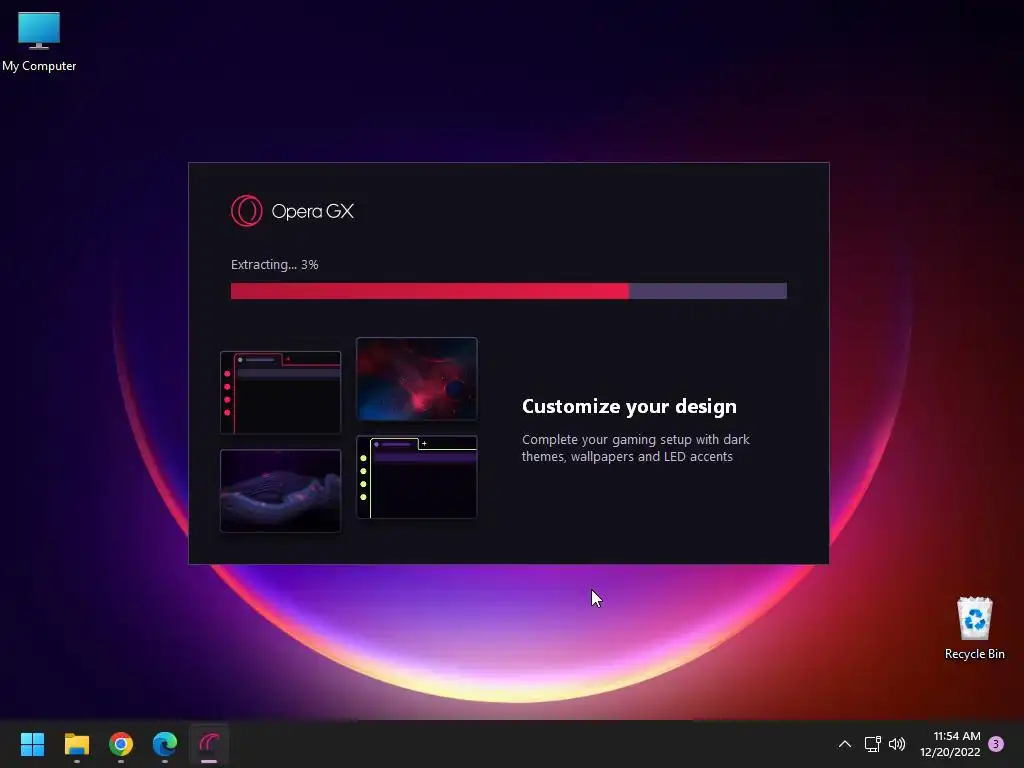Open Google Chrome from taskbar
The width and height of the screenshot is (1024, 768).
(121, 744)
